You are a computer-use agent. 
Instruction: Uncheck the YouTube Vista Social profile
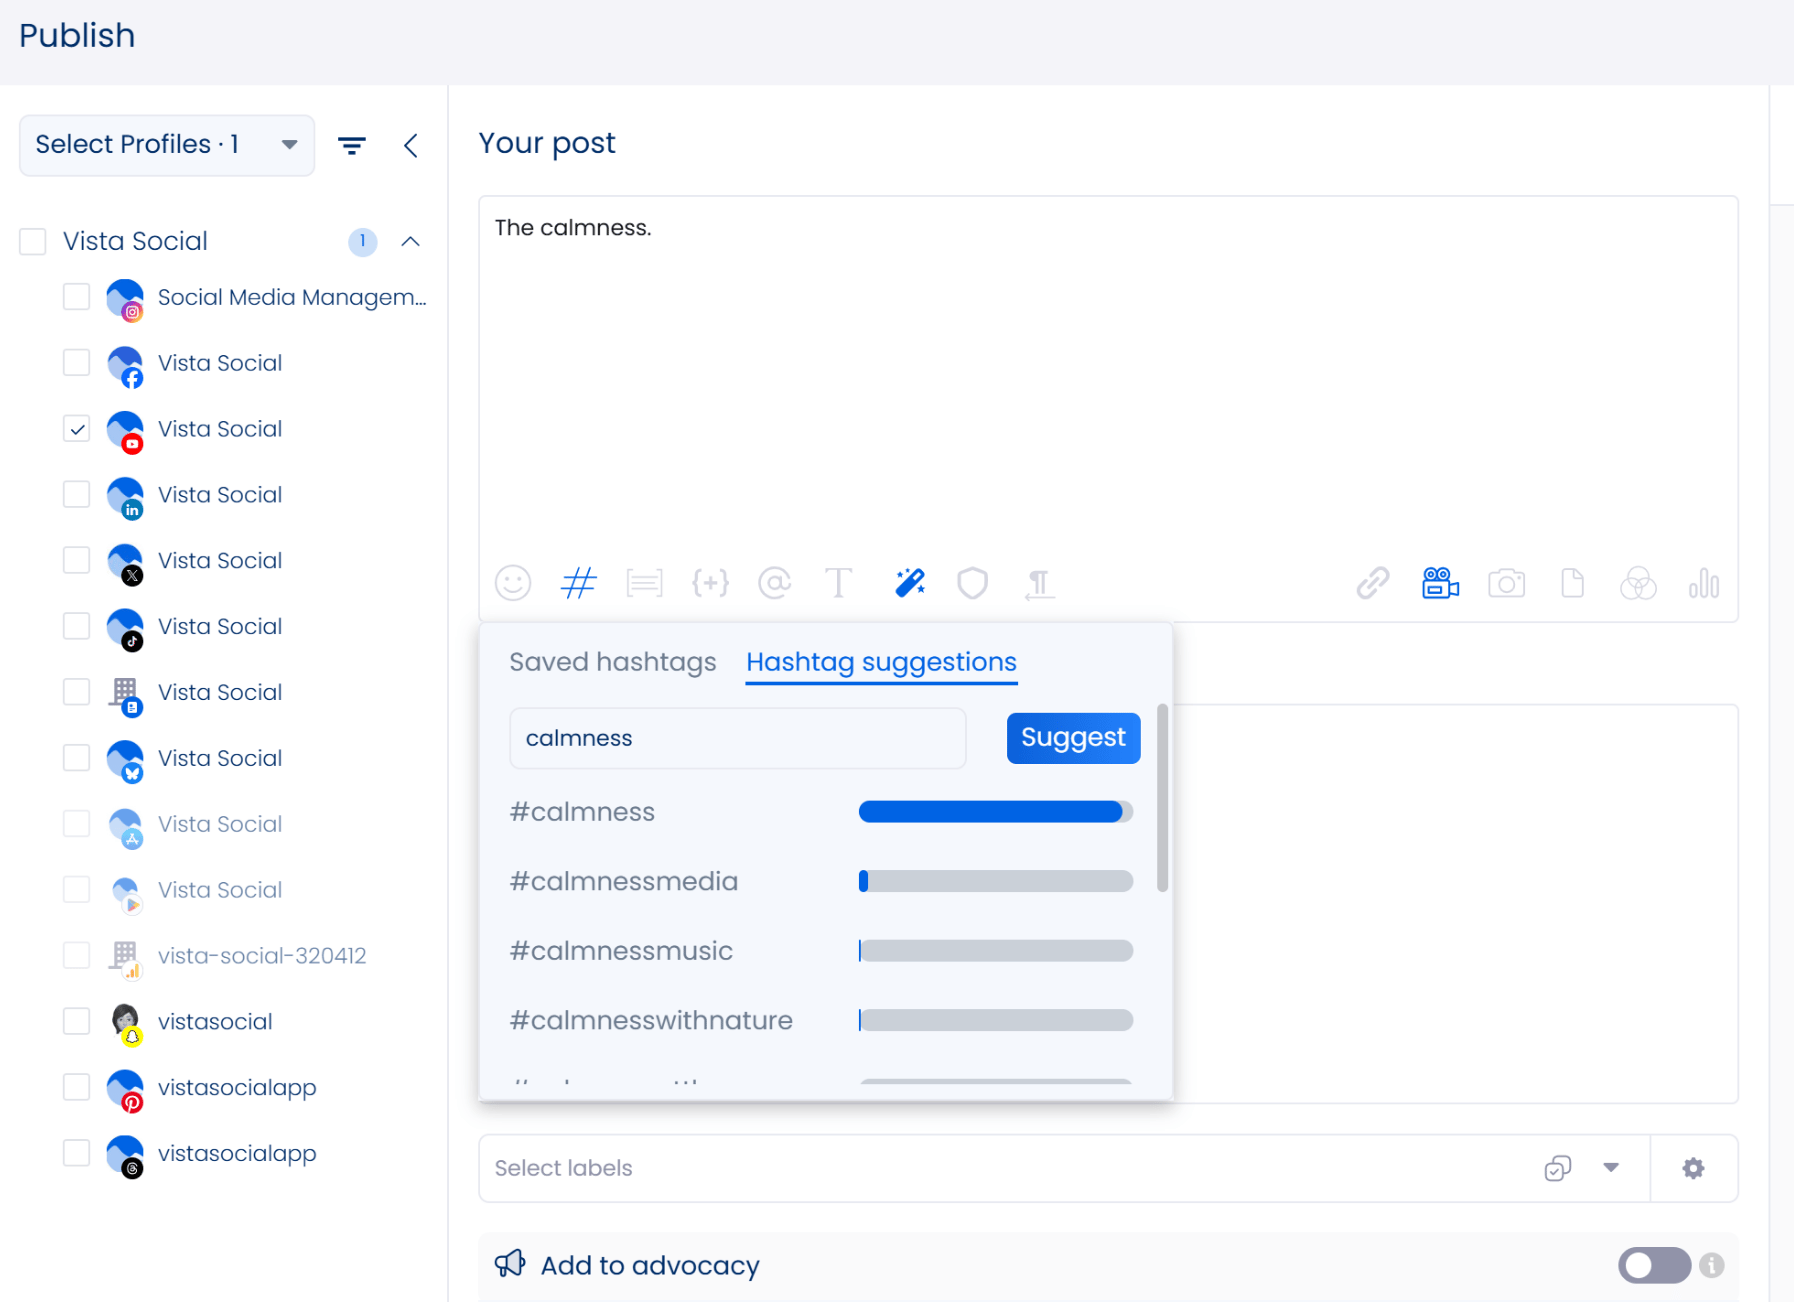point(77,429)
